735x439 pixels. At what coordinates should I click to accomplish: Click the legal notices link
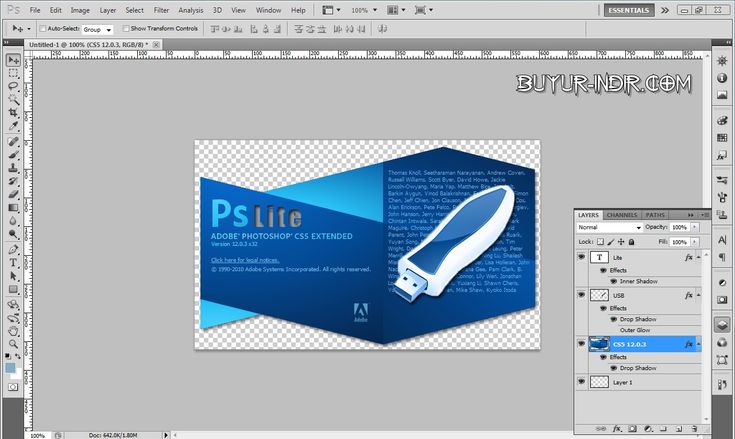245,260
